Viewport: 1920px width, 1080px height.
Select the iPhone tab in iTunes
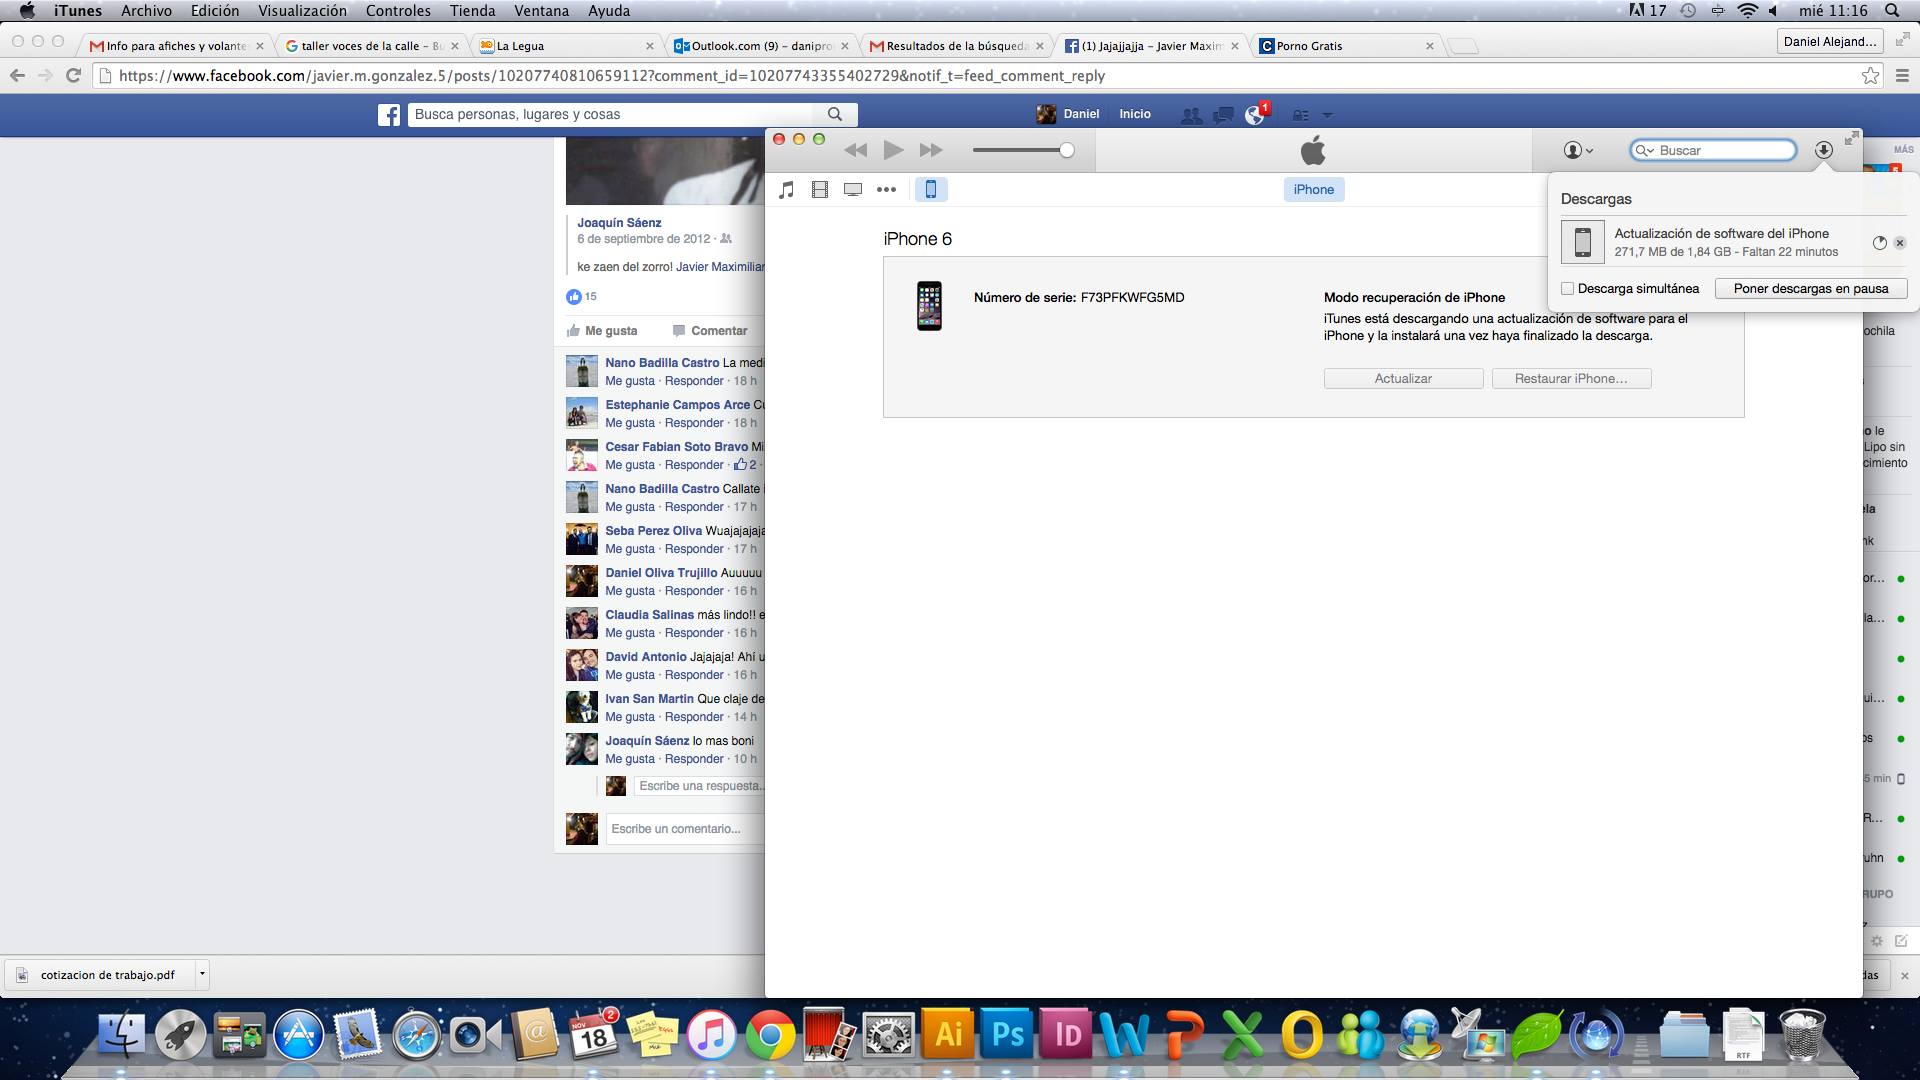pyautogui.click(x=1314, y=189)
